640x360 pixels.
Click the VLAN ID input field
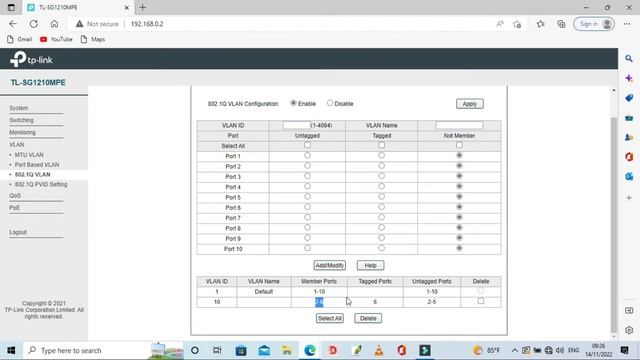pyautogui.click(x=297, y=125)
